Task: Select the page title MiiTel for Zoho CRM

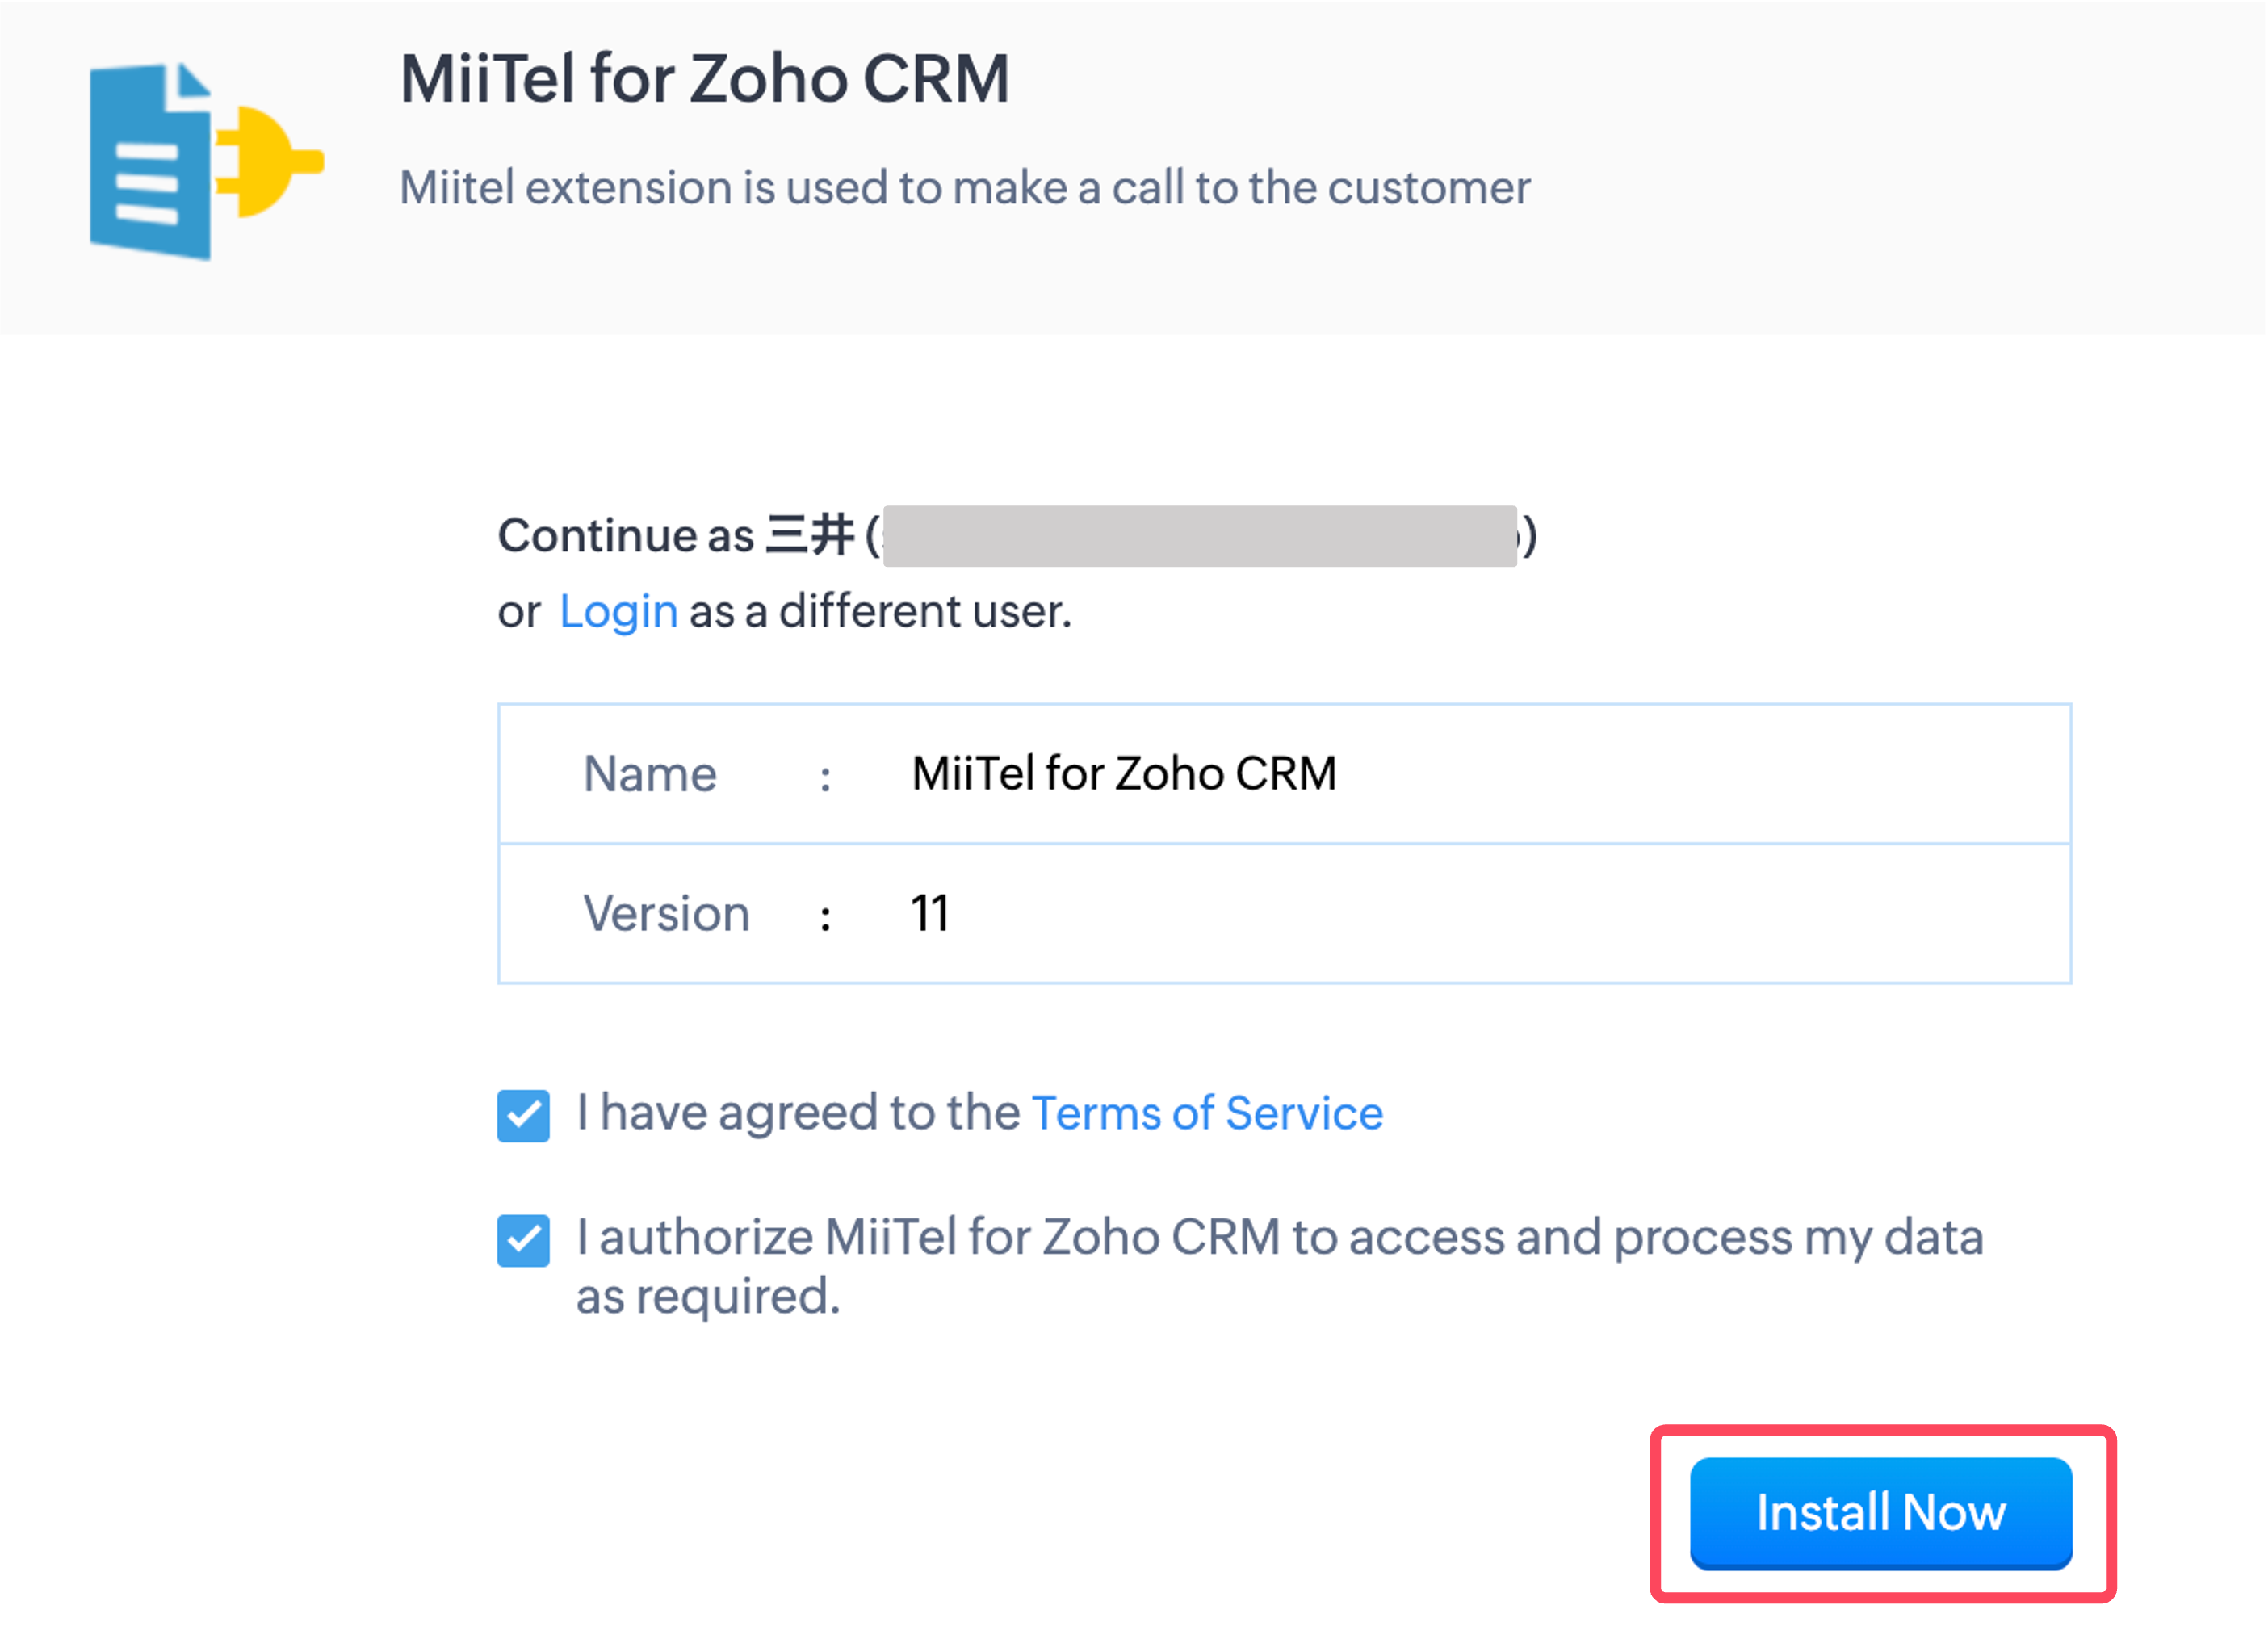Action: [x=706, y=79]
